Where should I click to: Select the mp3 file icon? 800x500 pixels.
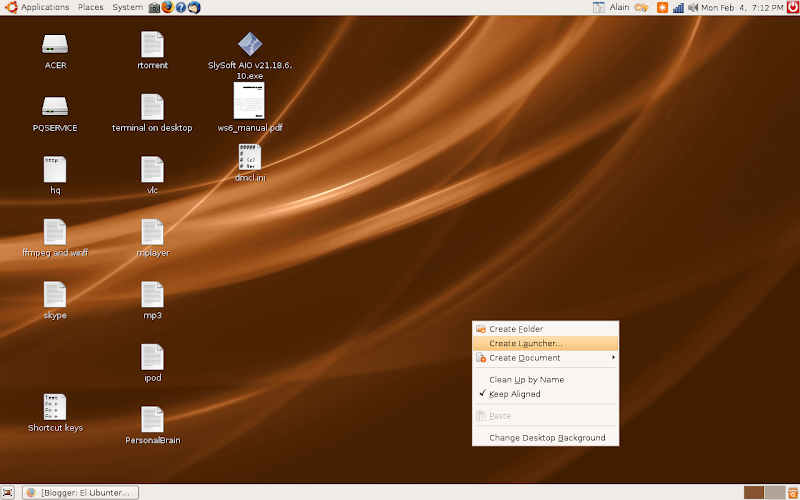(153, 294)
